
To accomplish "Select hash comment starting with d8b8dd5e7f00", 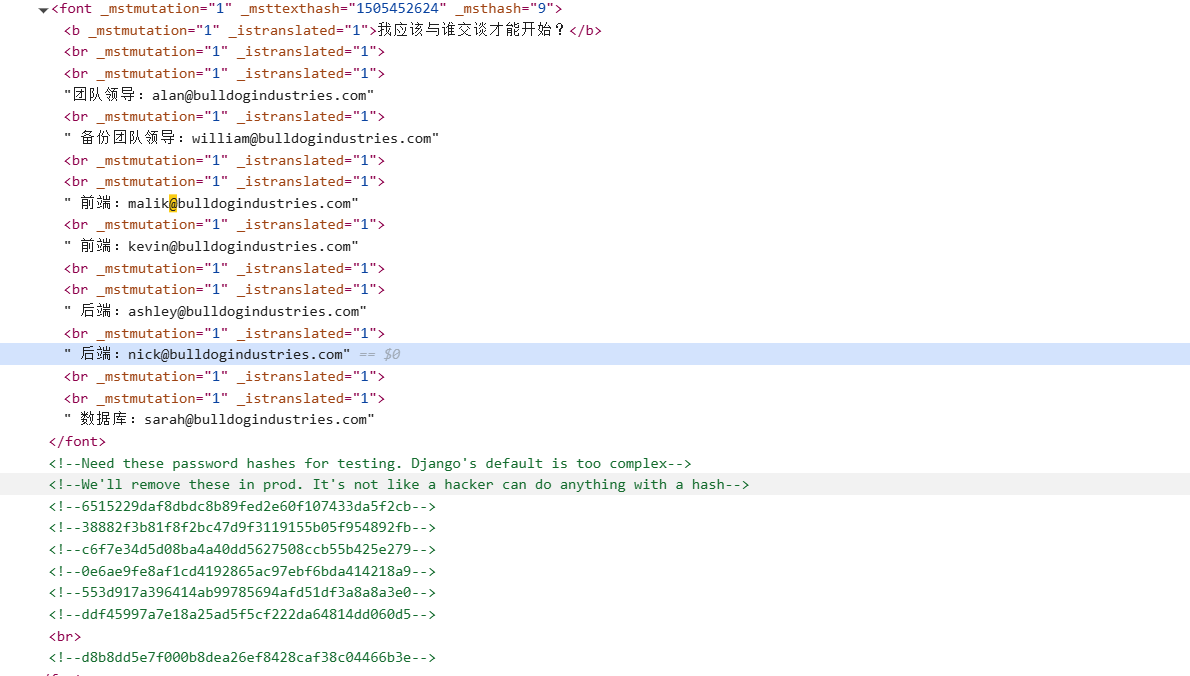I will coord(242,658).
